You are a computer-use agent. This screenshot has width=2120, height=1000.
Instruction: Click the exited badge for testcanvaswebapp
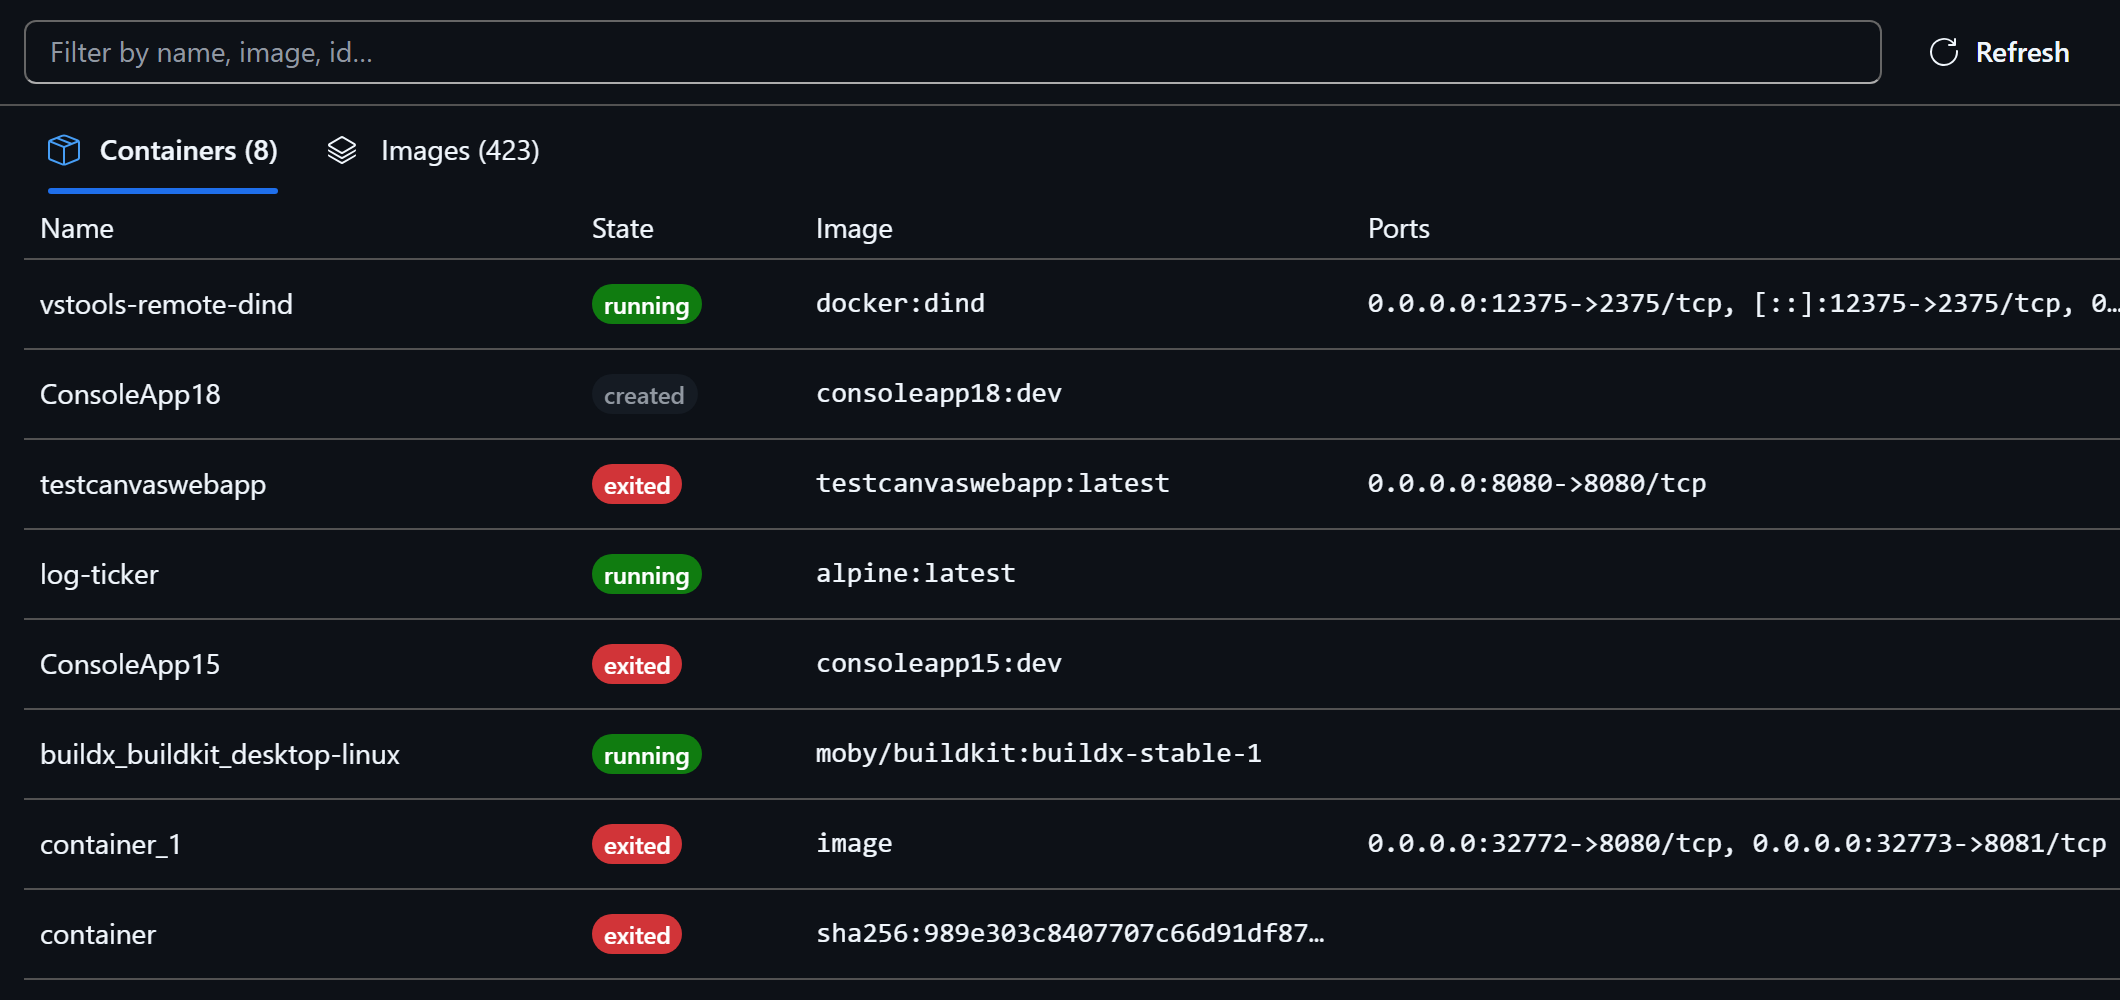636,484
